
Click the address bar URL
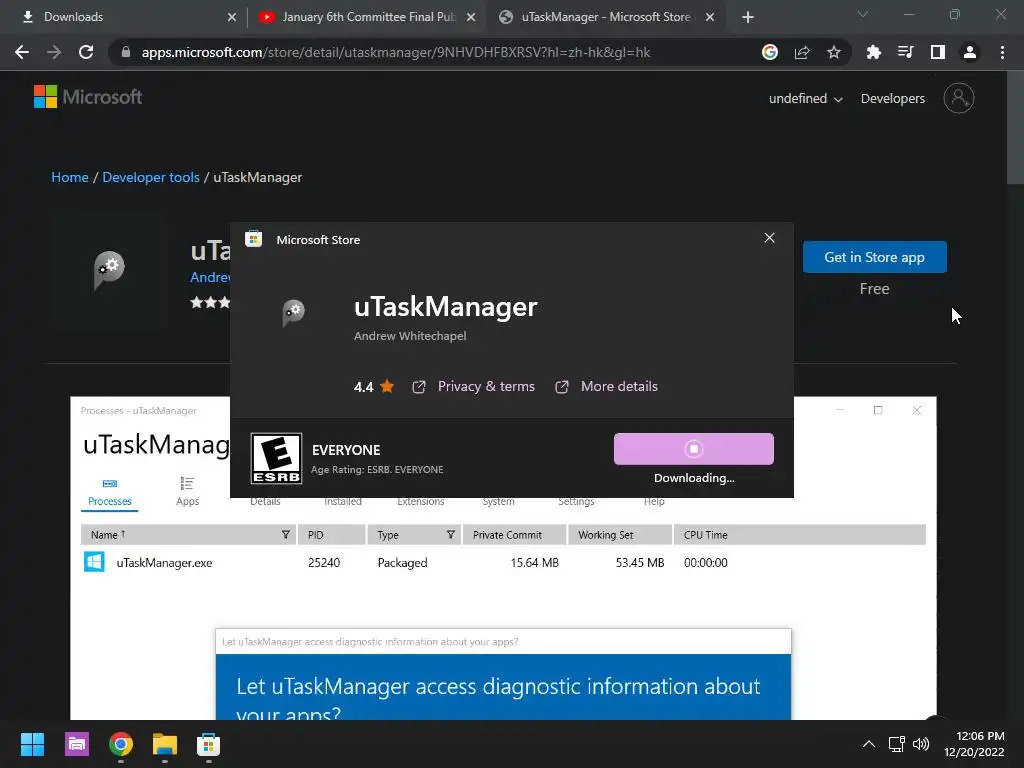pyautogui.click(x=396, y=52)
